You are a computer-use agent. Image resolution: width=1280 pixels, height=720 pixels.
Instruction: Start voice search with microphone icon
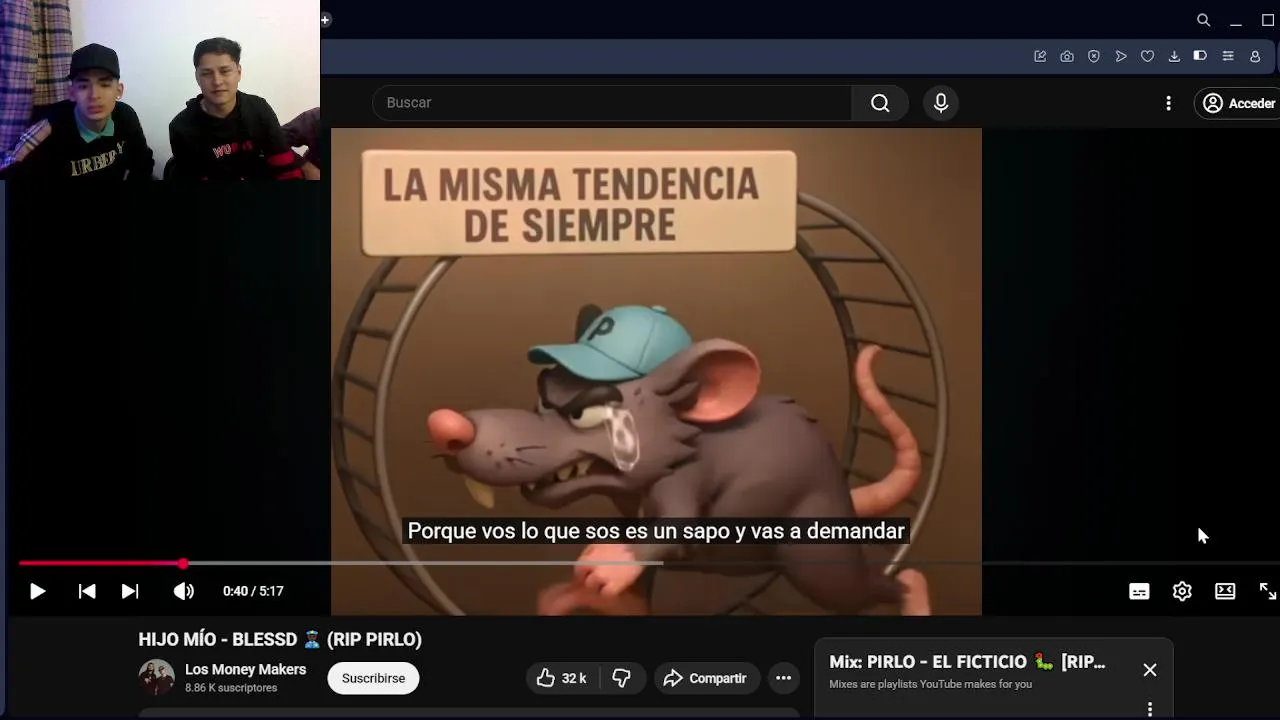click(x=941, y=103)
